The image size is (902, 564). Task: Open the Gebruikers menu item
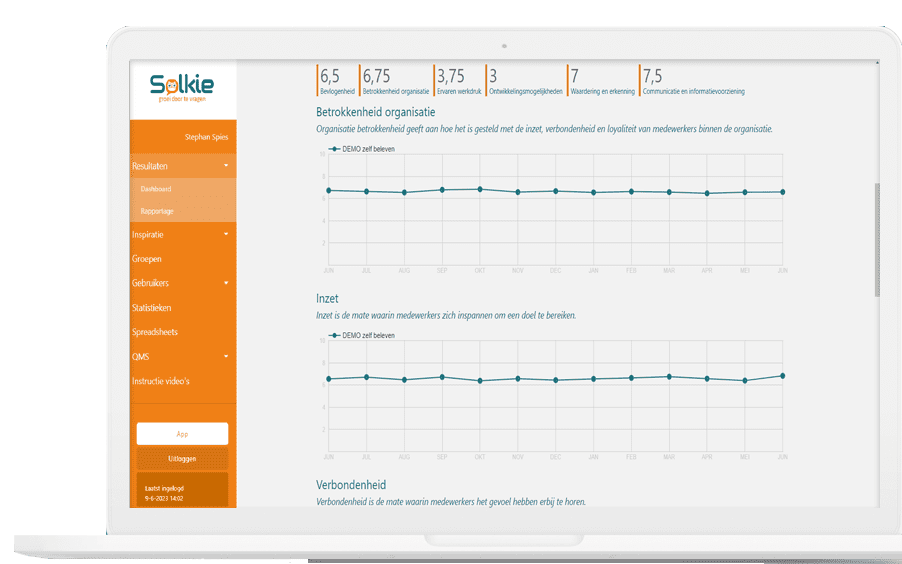coord(150,283)
